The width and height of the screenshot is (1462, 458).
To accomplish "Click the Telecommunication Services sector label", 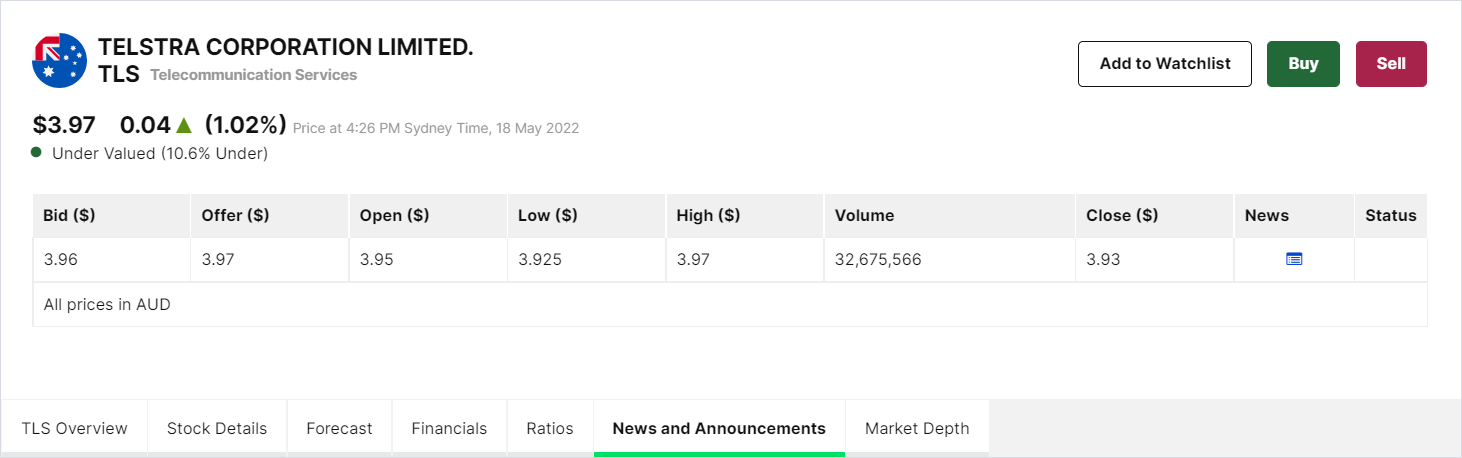I will point(253,75).
